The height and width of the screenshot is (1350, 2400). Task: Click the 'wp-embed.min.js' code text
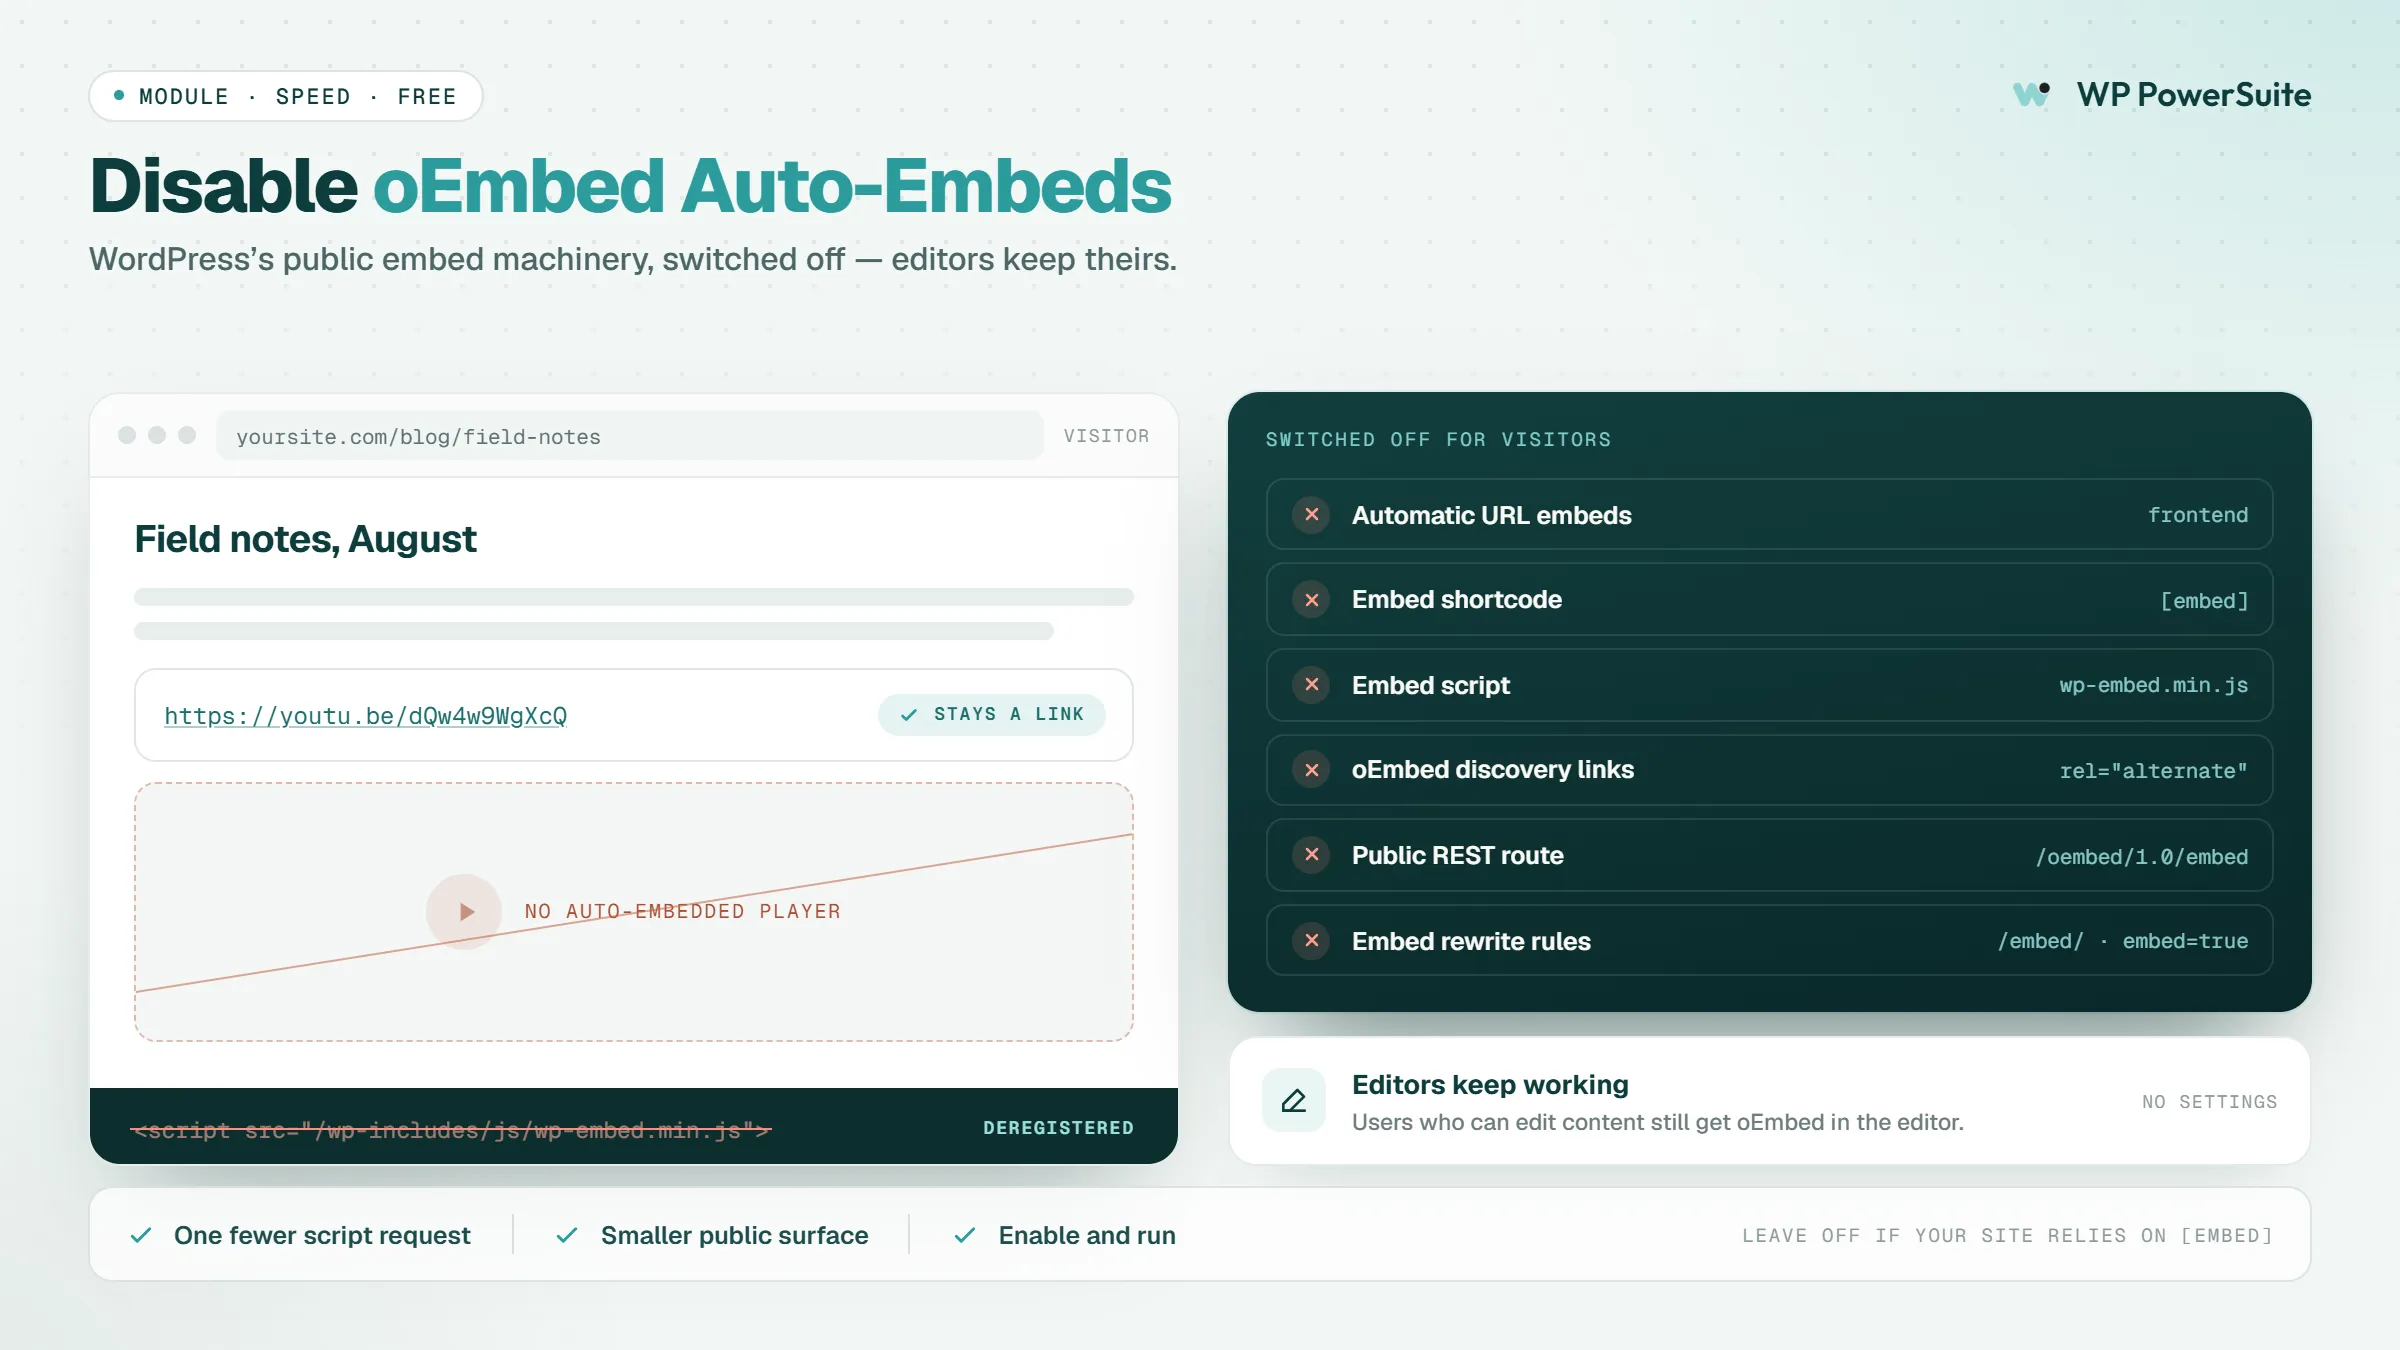pyautogui.click(x=2154, y=685)
